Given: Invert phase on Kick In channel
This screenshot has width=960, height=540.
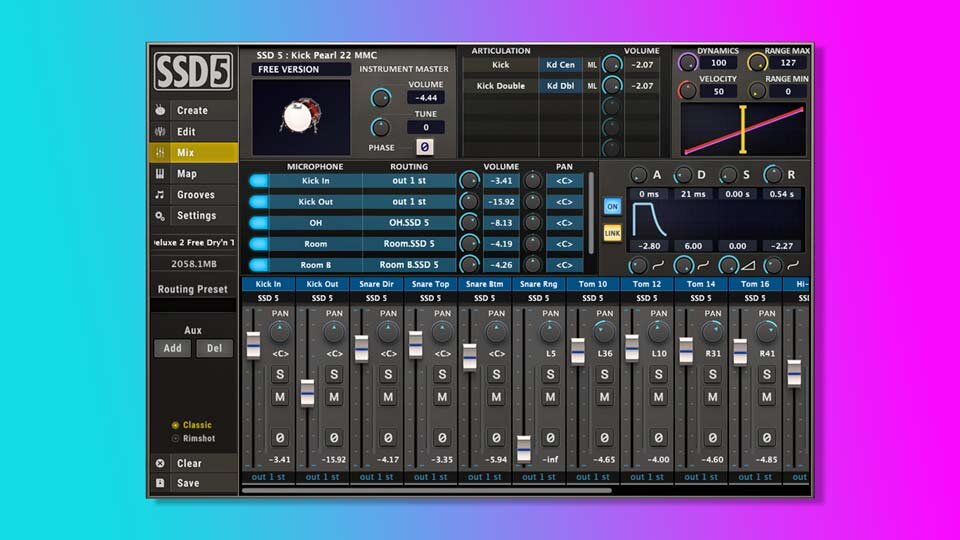Looking at the screenshot, I should 280,438.
